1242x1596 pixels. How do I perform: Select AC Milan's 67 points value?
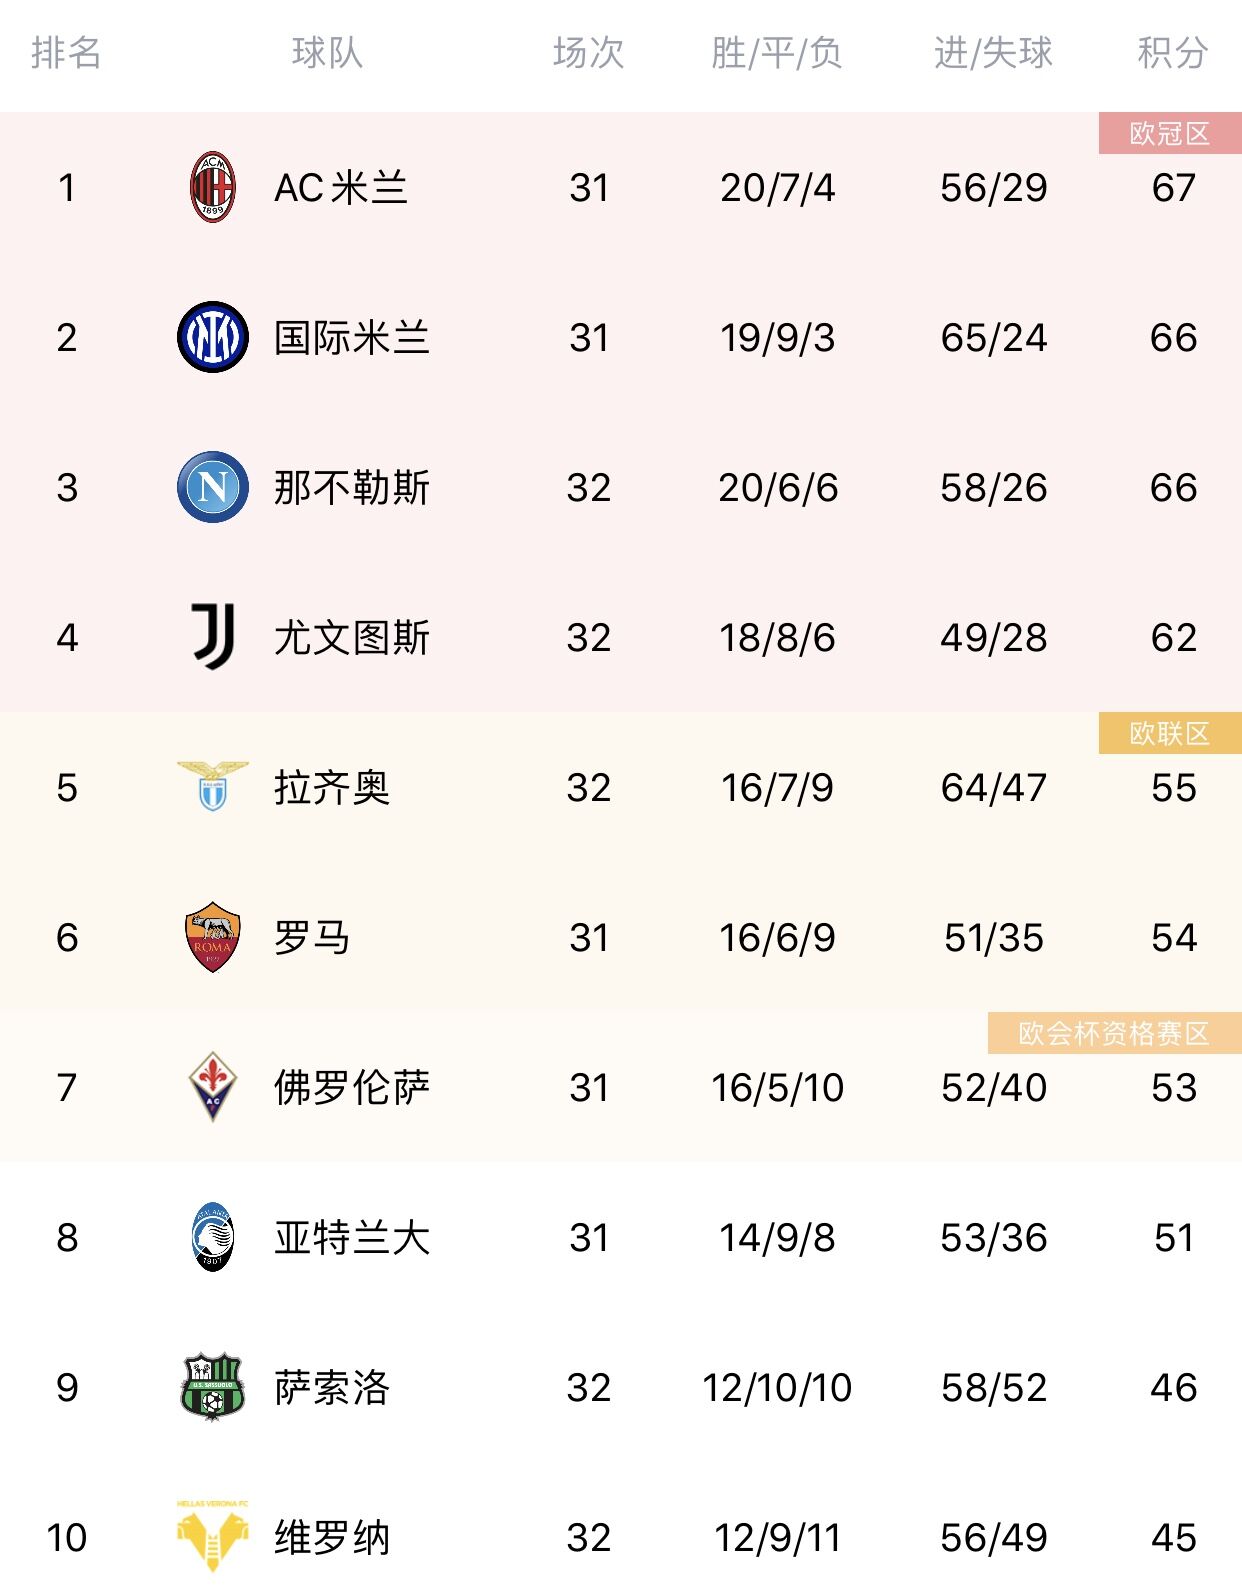tap(1174, 188)
